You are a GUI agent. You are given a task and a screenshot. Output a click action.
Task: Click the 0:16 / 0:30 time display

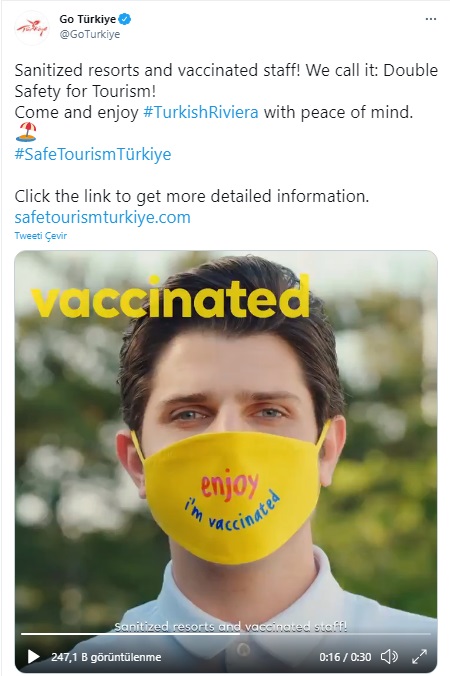pos(345,657)
